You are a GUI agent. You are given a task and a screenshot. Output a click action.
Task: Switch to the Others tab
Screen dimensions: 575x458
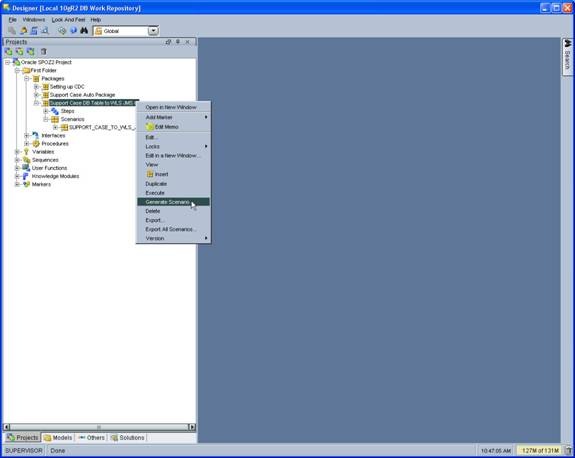point(91,437)
